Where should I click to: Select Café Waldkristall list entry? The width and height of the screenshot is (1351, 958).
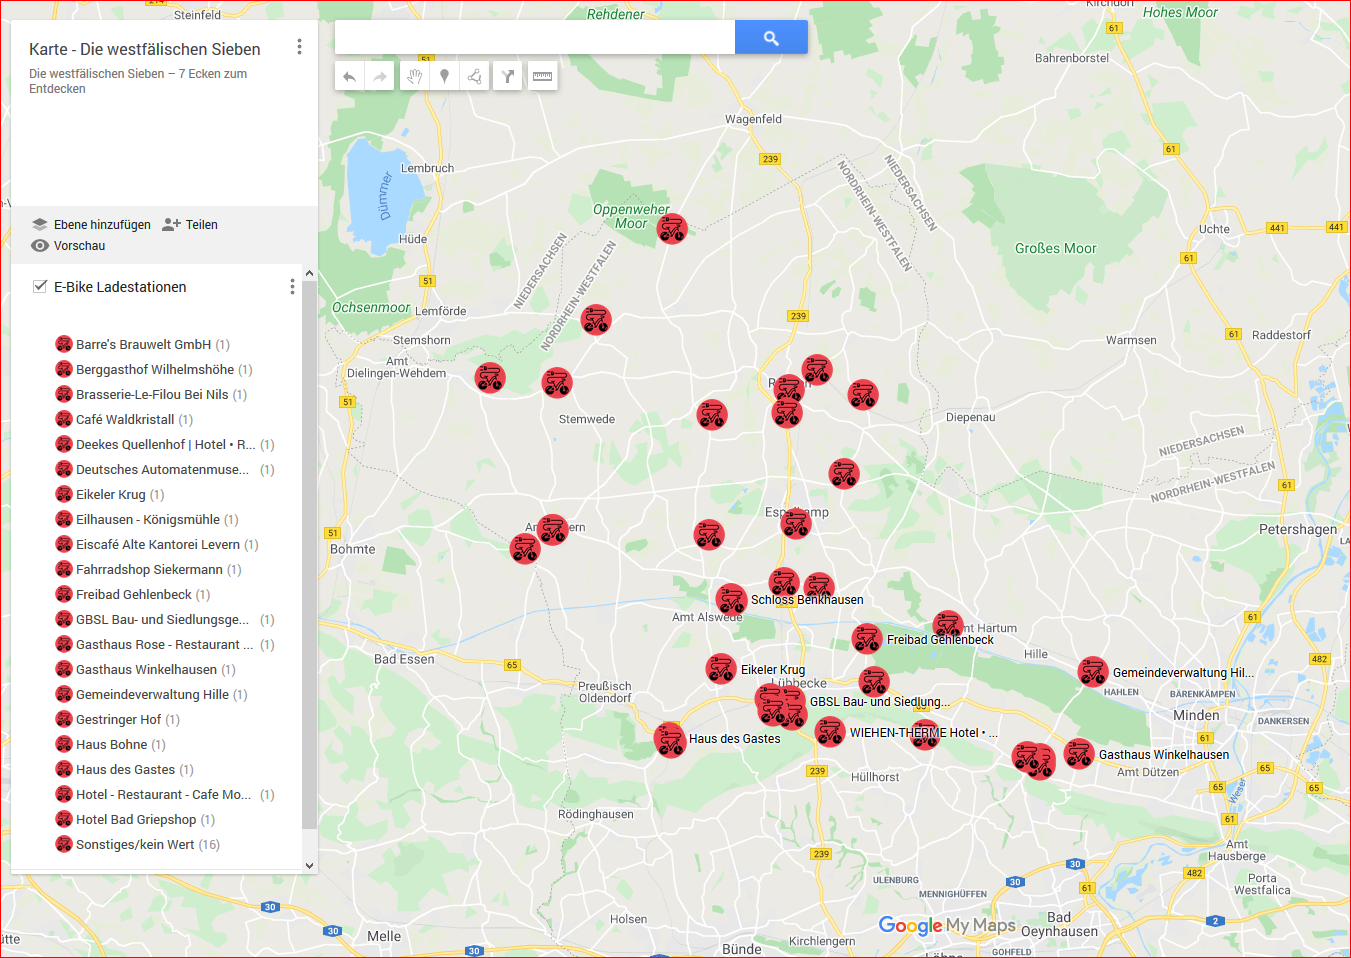(125, 420)
